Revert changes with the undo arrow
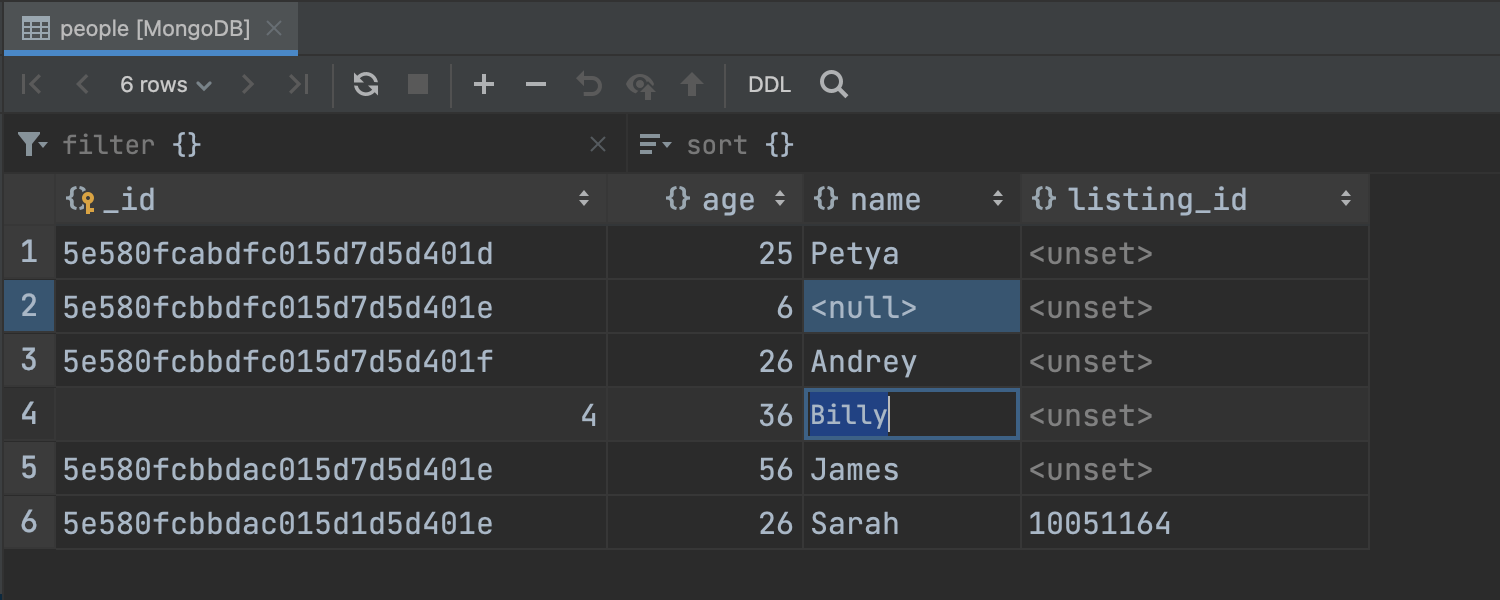Viewport: 1500px width, 600px height. click(x=589, y=85)
